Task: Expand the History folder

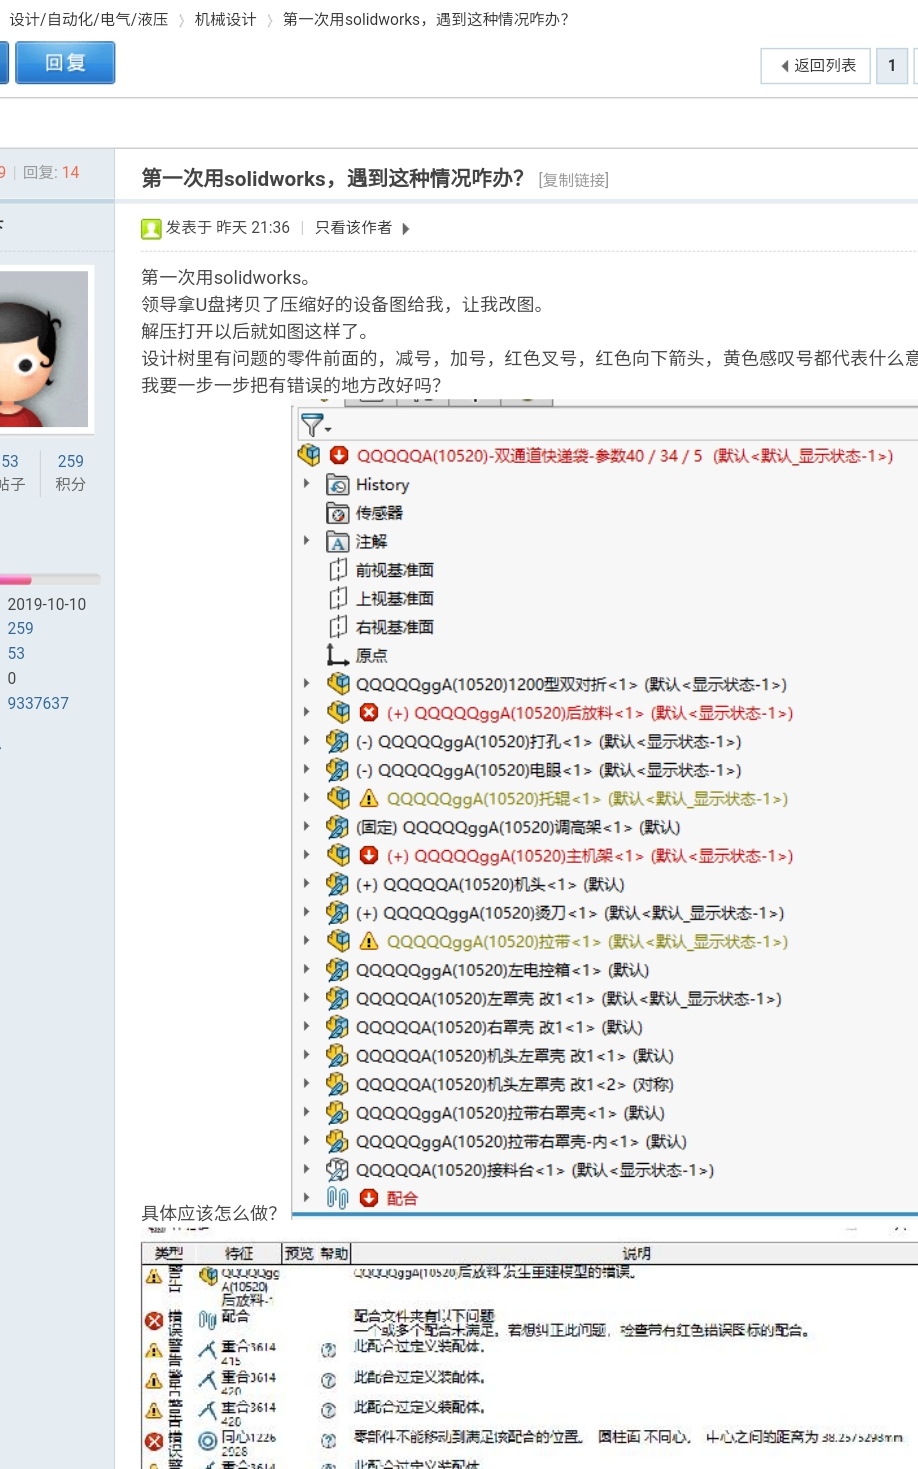Action: click(306, 484)
